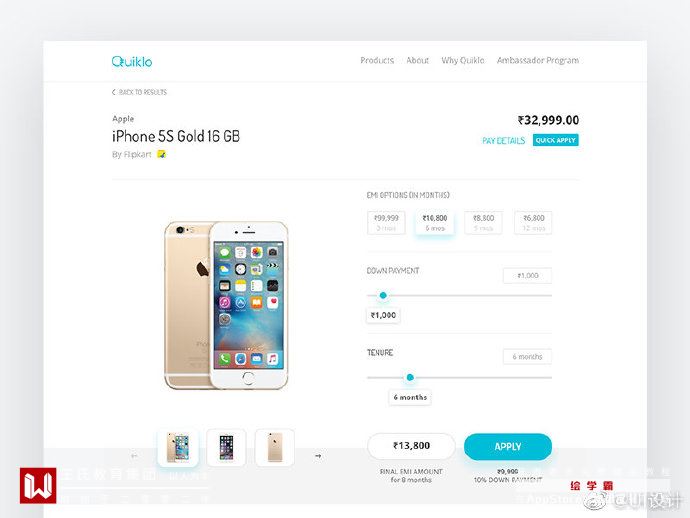Click the red W watermark logo
This screenshot has height=518, width=690.
tap(38, 485)
